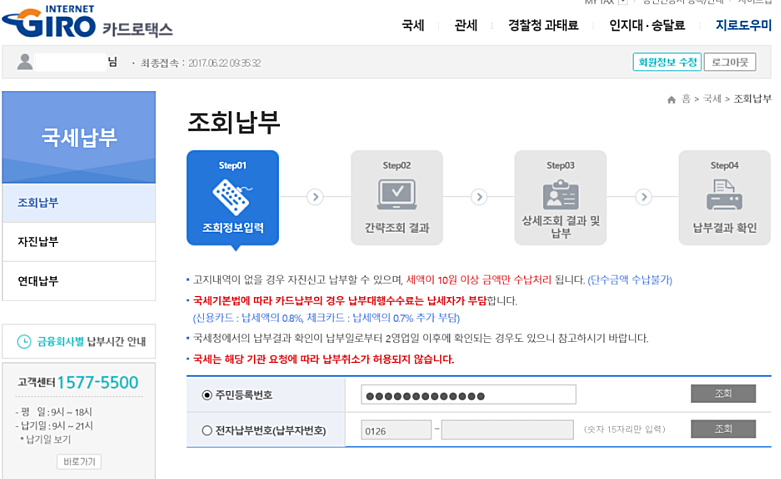Click the Step04 납부결과 확인 printer icon

point(724,195)
